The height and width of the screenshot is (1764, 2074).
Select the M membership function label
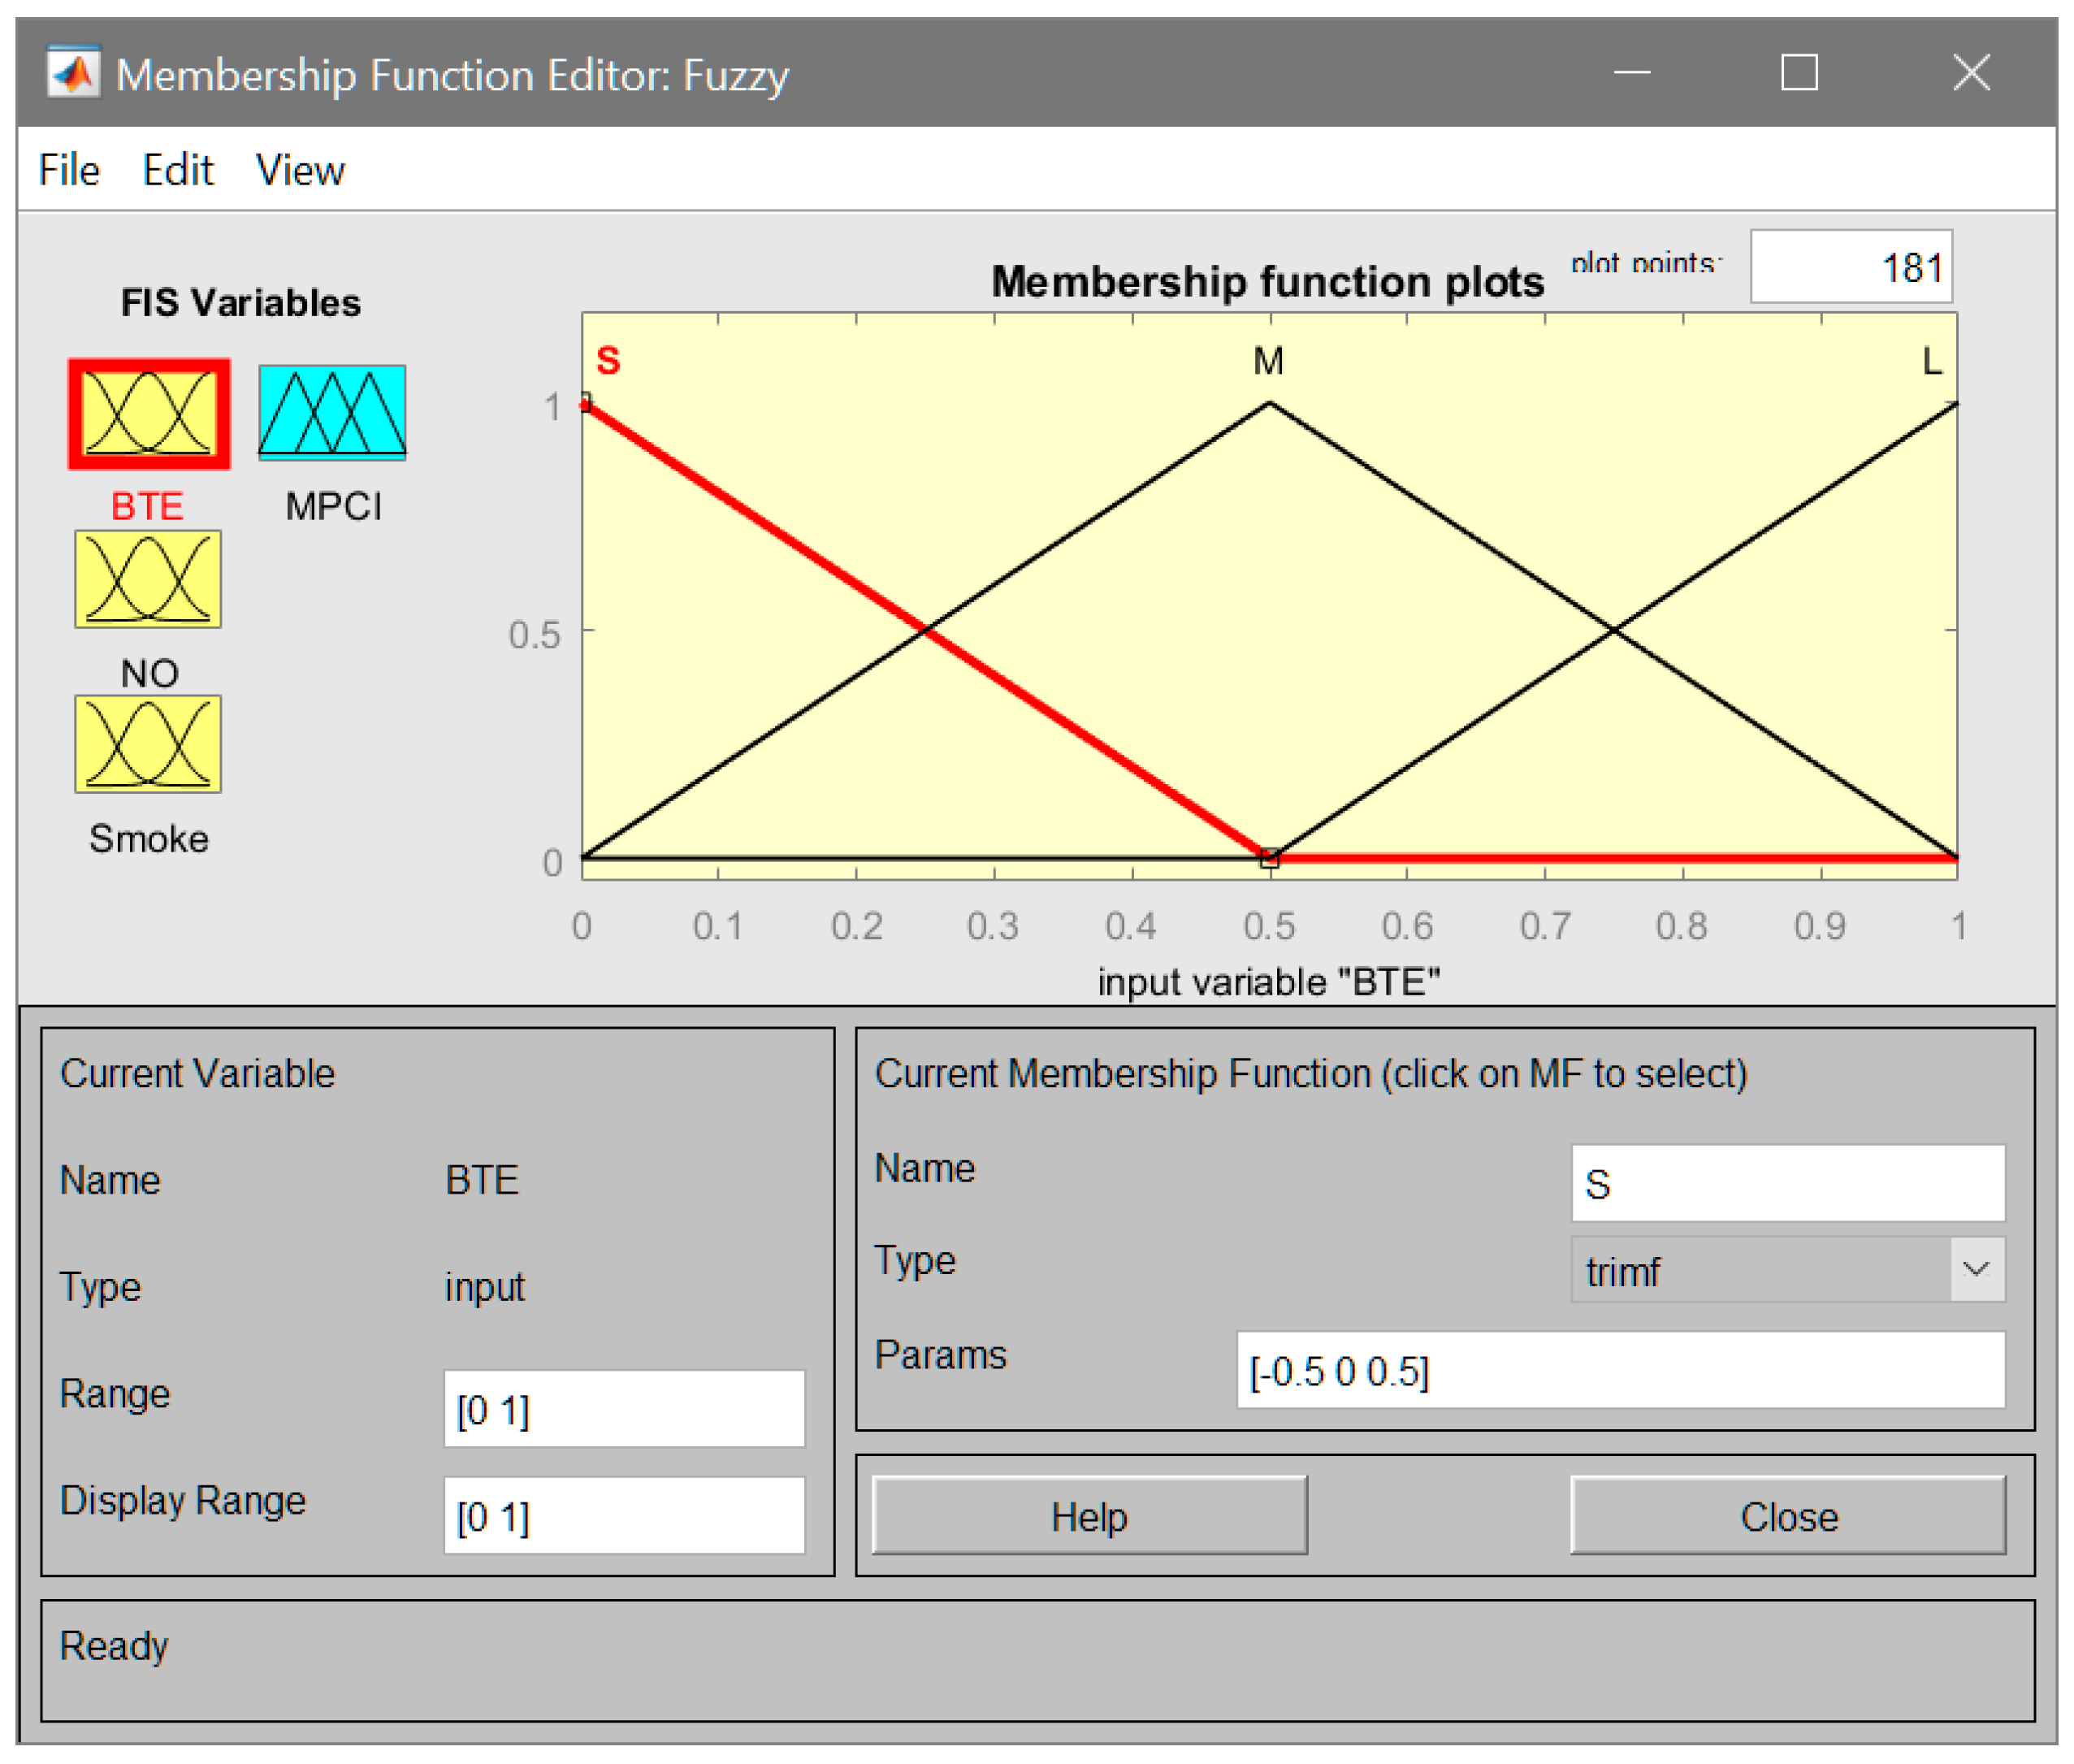pyautogui.click(x=1268, y=361)
